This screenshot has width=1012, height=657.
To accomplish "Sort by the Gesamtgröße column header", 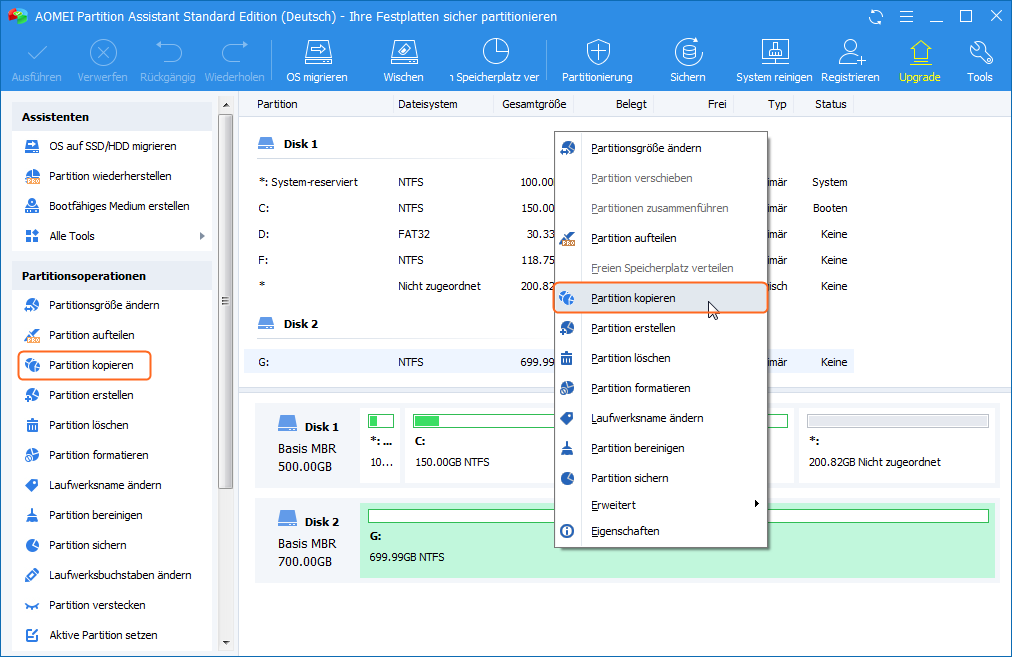I will pyautogui.click(x=534, y=104).
